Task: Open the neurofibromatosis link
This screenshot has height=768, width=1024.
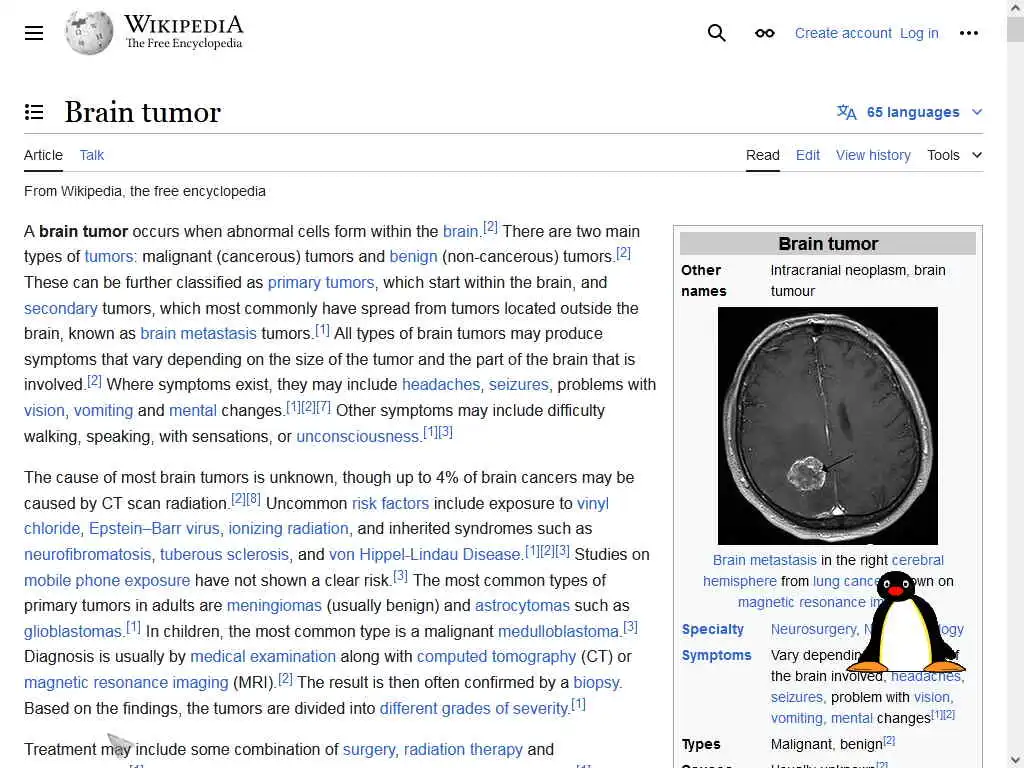Action: [88, 554]
